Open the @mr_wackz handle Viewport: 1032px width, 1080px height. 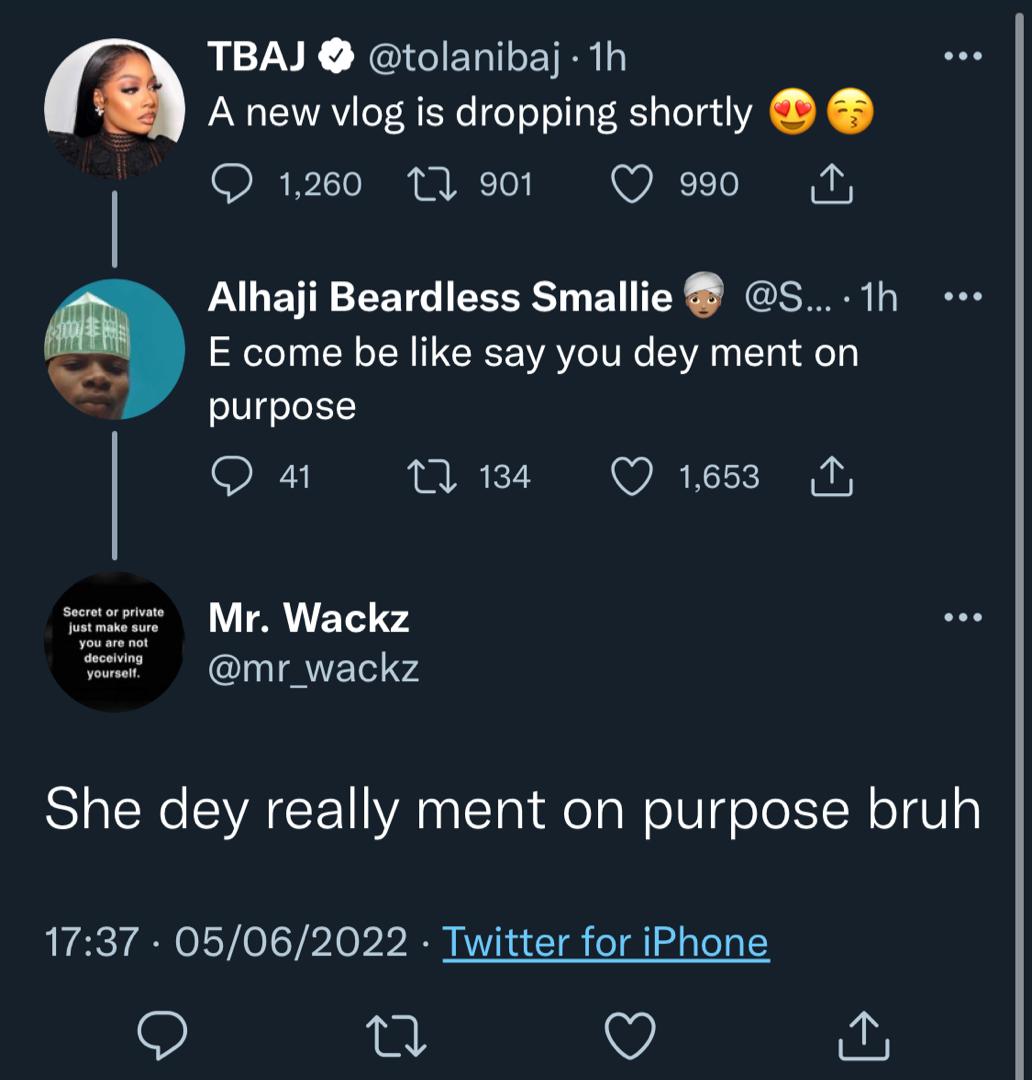pyautogui.click(x=313, y=667)
